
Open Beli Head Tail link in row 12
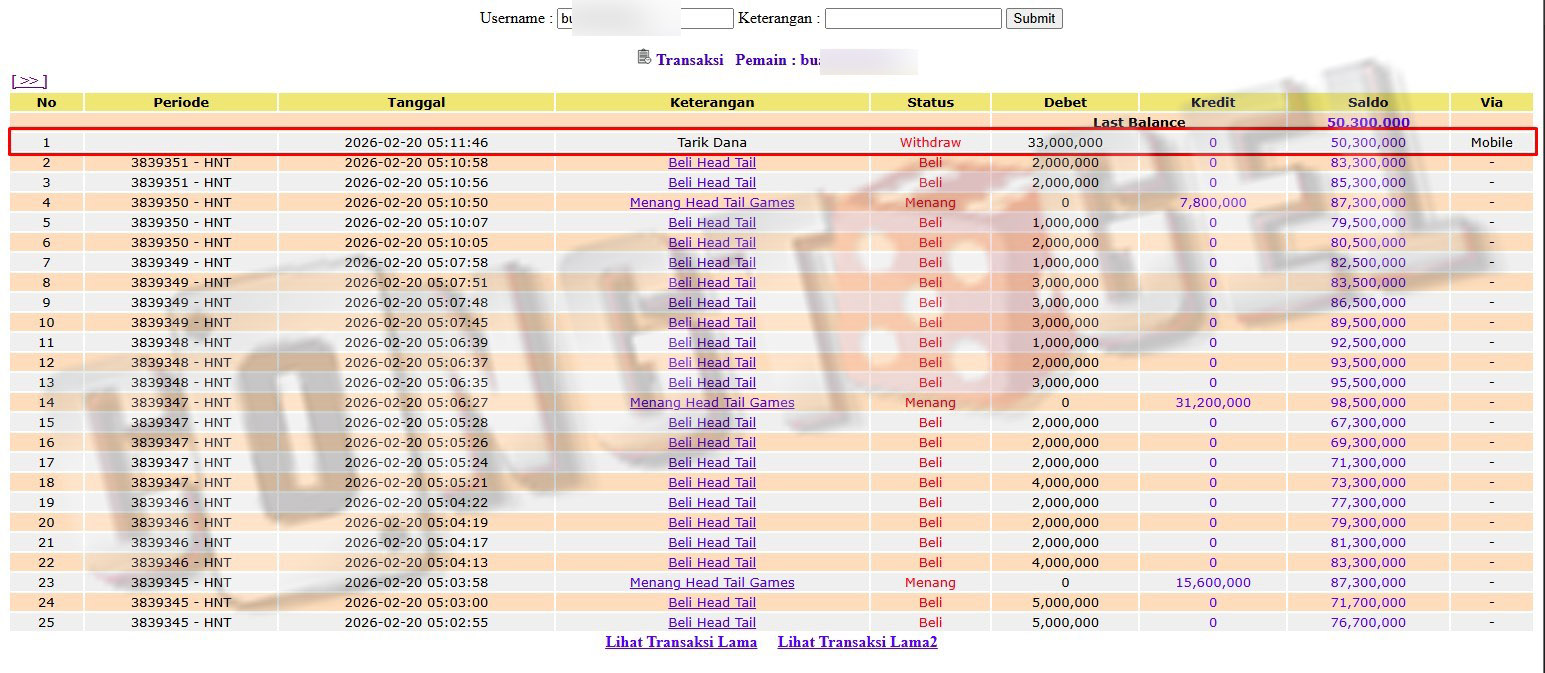[x=712, y=362]
